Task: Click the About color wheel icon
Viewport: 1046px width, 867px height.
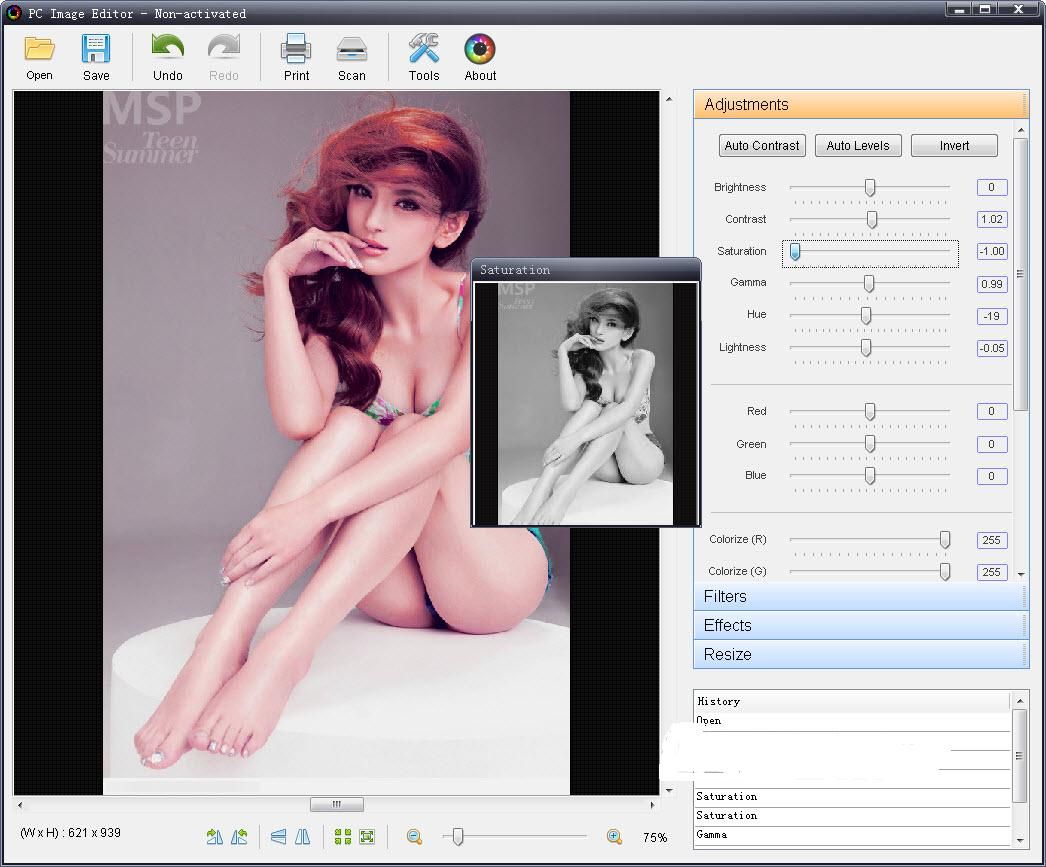Action: [x=480, y=47]
